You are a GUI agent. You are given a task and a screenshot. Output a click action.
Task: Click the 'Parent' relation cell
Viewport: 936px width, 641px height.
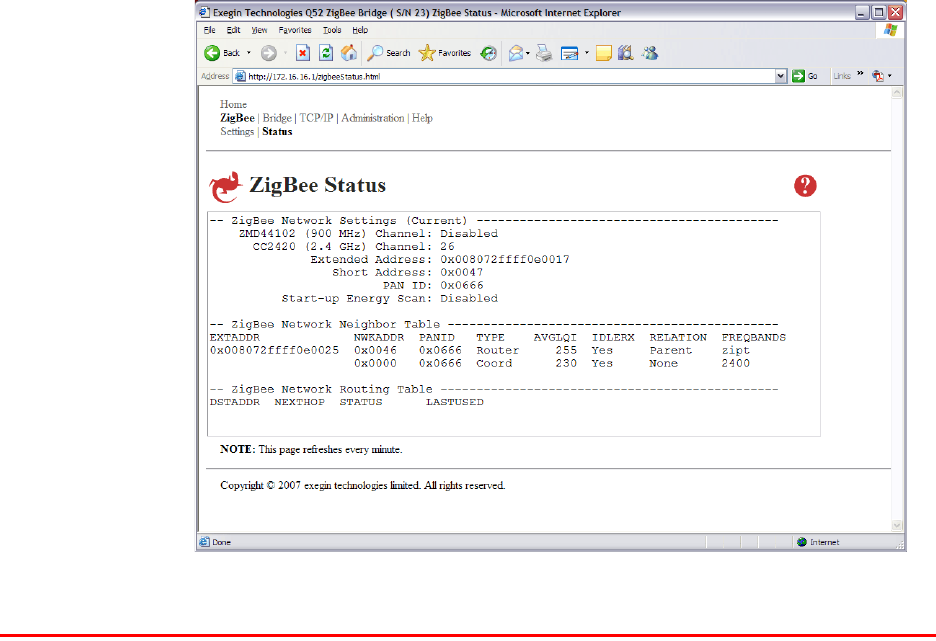tap(671, 350)
